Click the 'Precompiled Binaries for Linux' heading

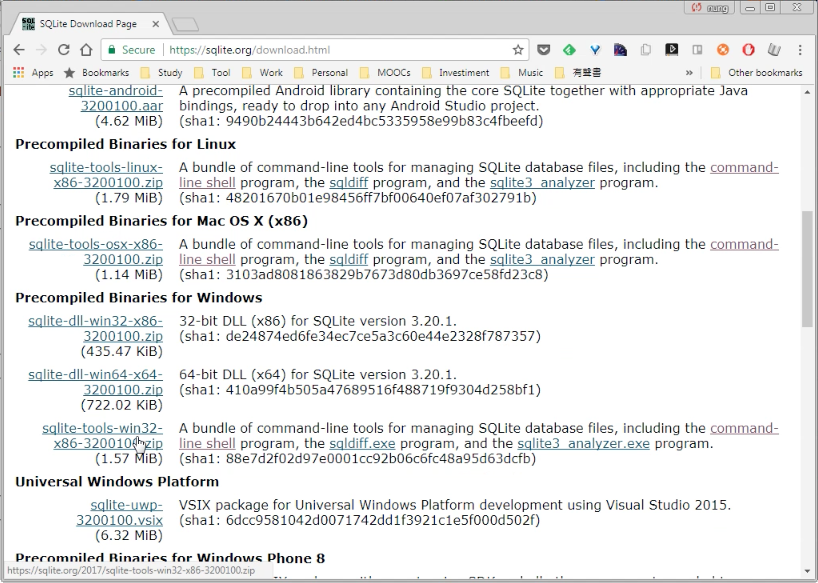pos(125,144)
